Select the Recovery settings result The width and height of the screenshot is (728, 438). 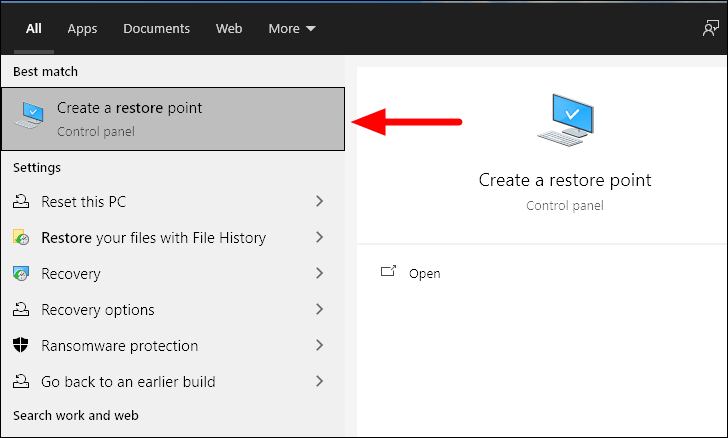click(x=173, y=274)
